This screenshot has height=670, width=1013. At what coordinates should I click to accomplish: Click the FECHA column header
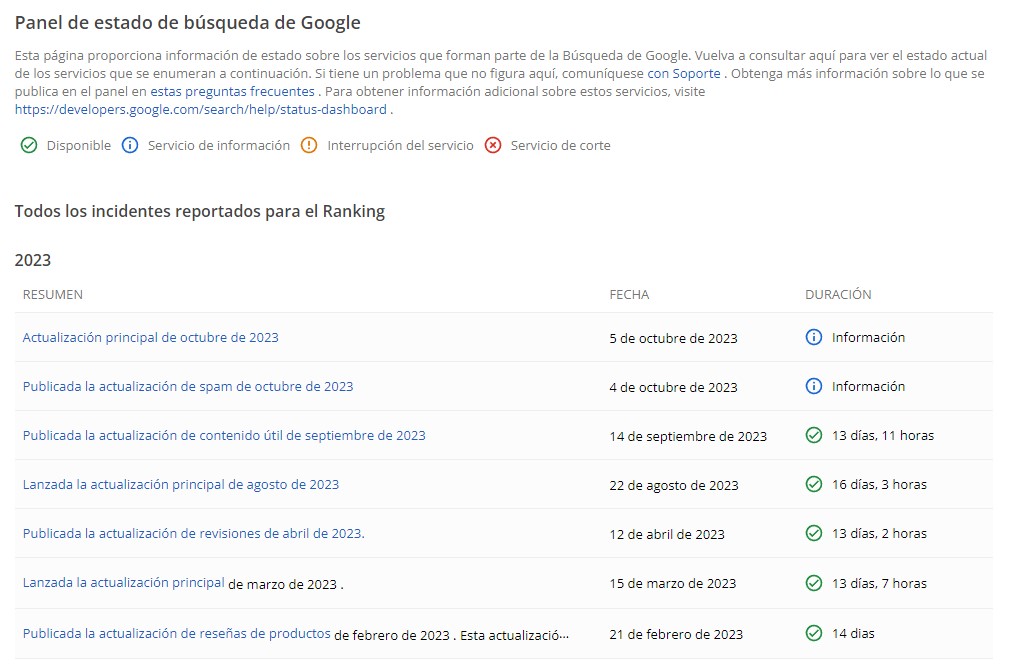click(629, 295)
